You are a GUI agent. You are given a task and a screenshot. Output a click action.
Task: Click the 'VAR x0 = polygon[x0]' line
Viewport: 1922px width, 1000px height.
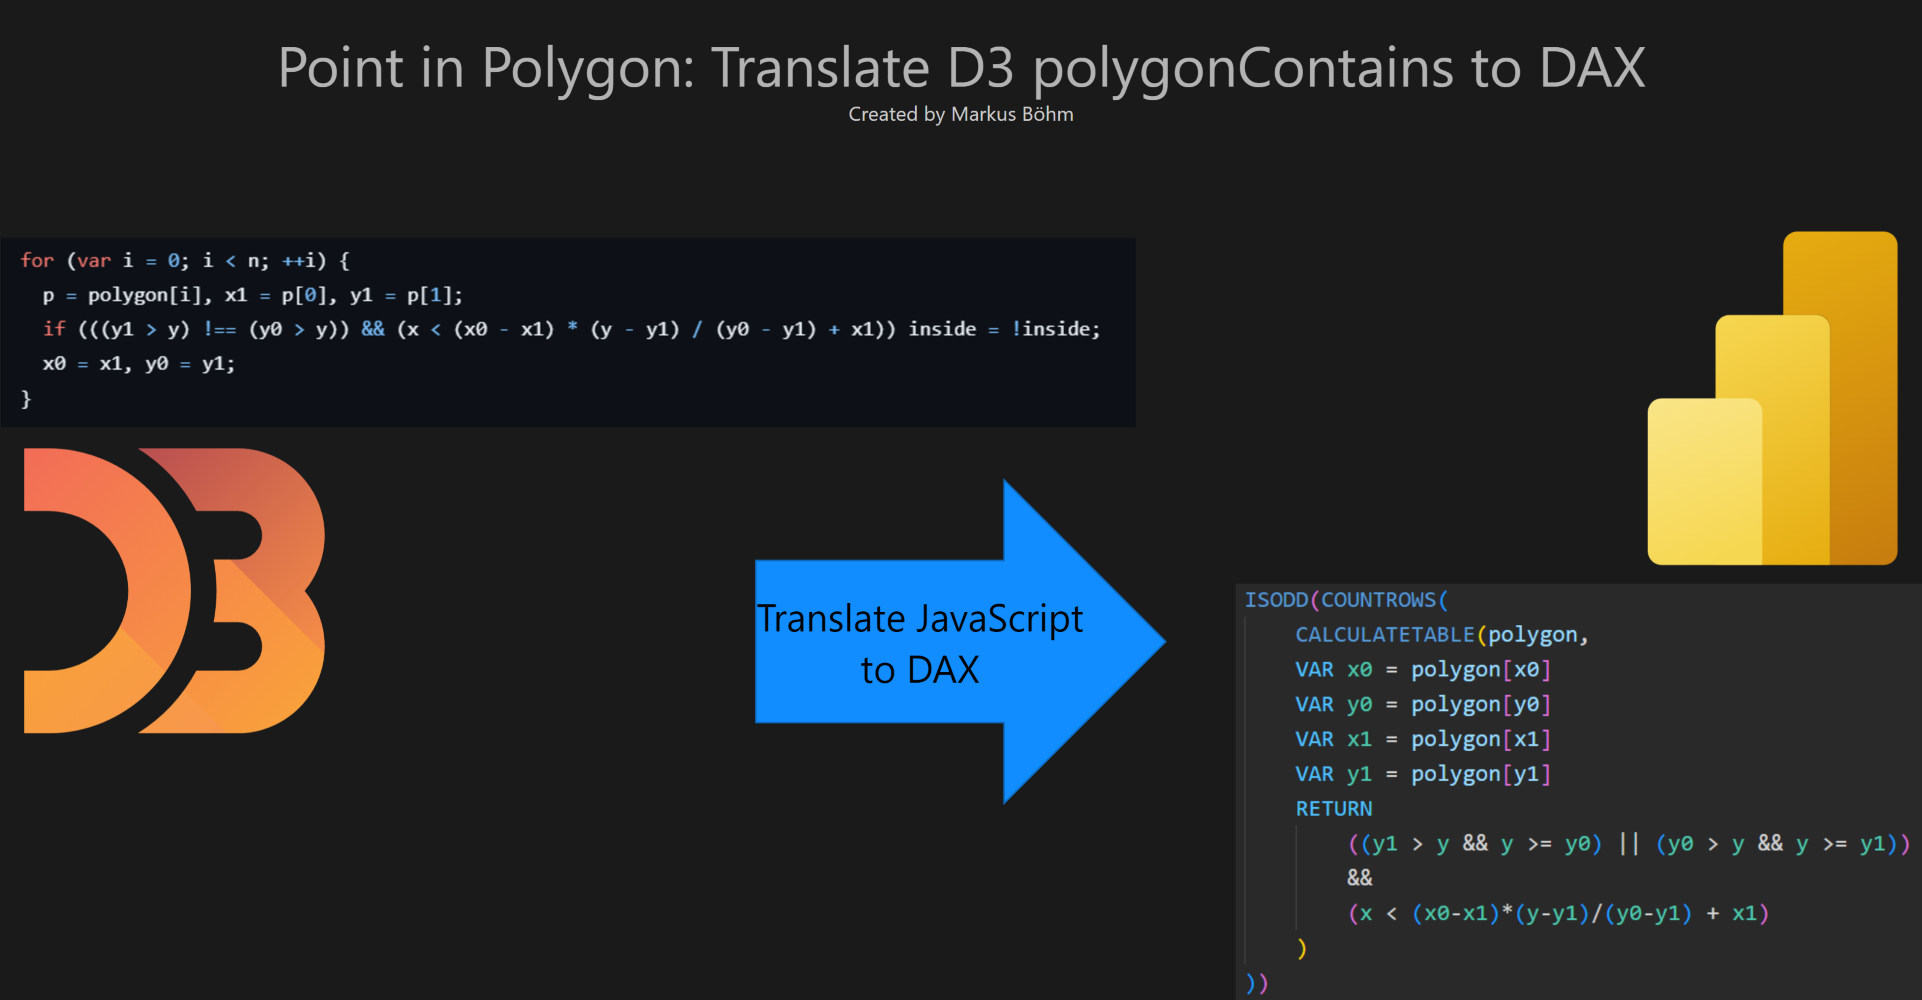click(x=1423, y=670)
